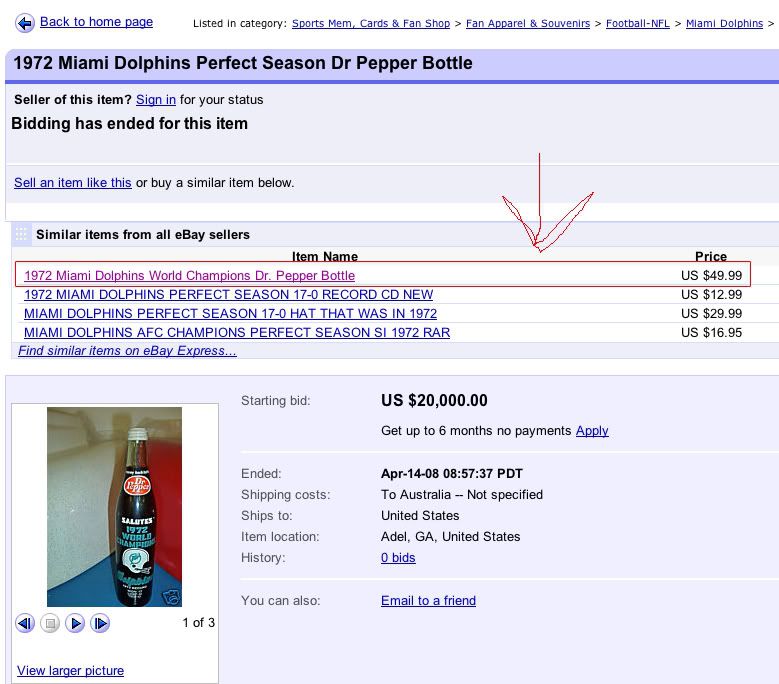Open the Back to home page link
779x684 pixels.
(x=96, y=22)
